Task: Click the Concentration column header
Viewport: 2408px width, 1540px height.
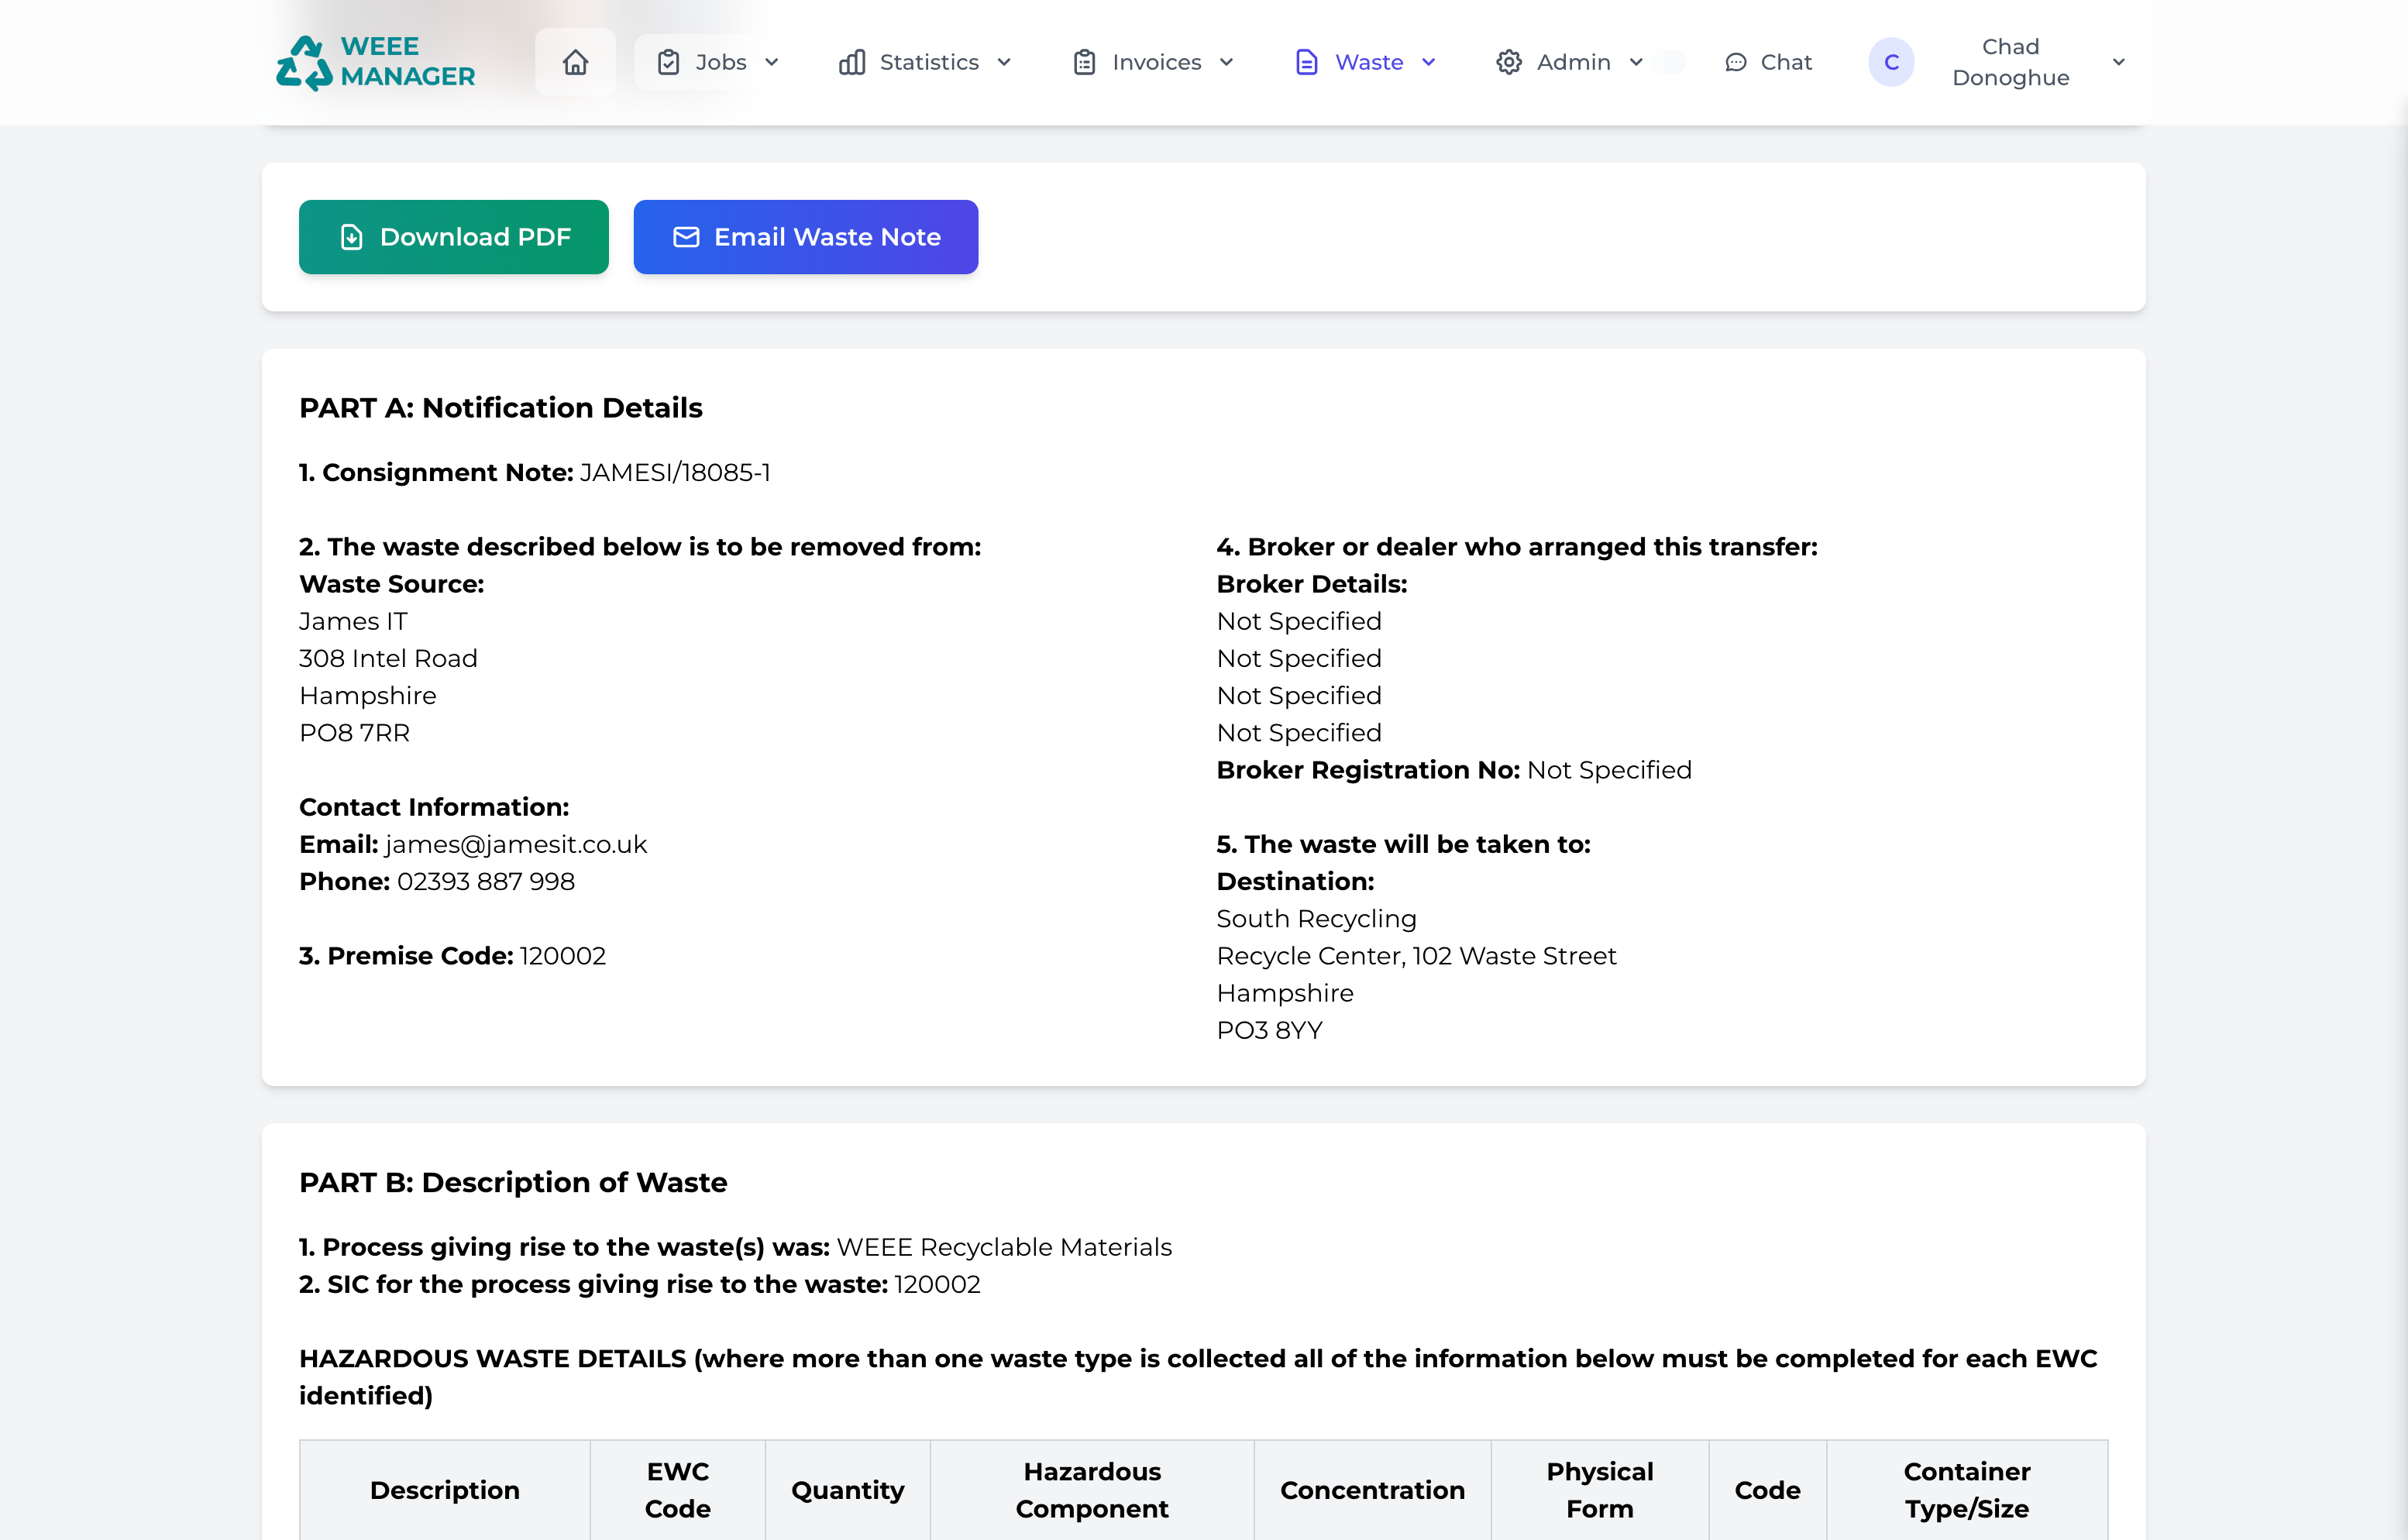Action: coord(1372,1490)
